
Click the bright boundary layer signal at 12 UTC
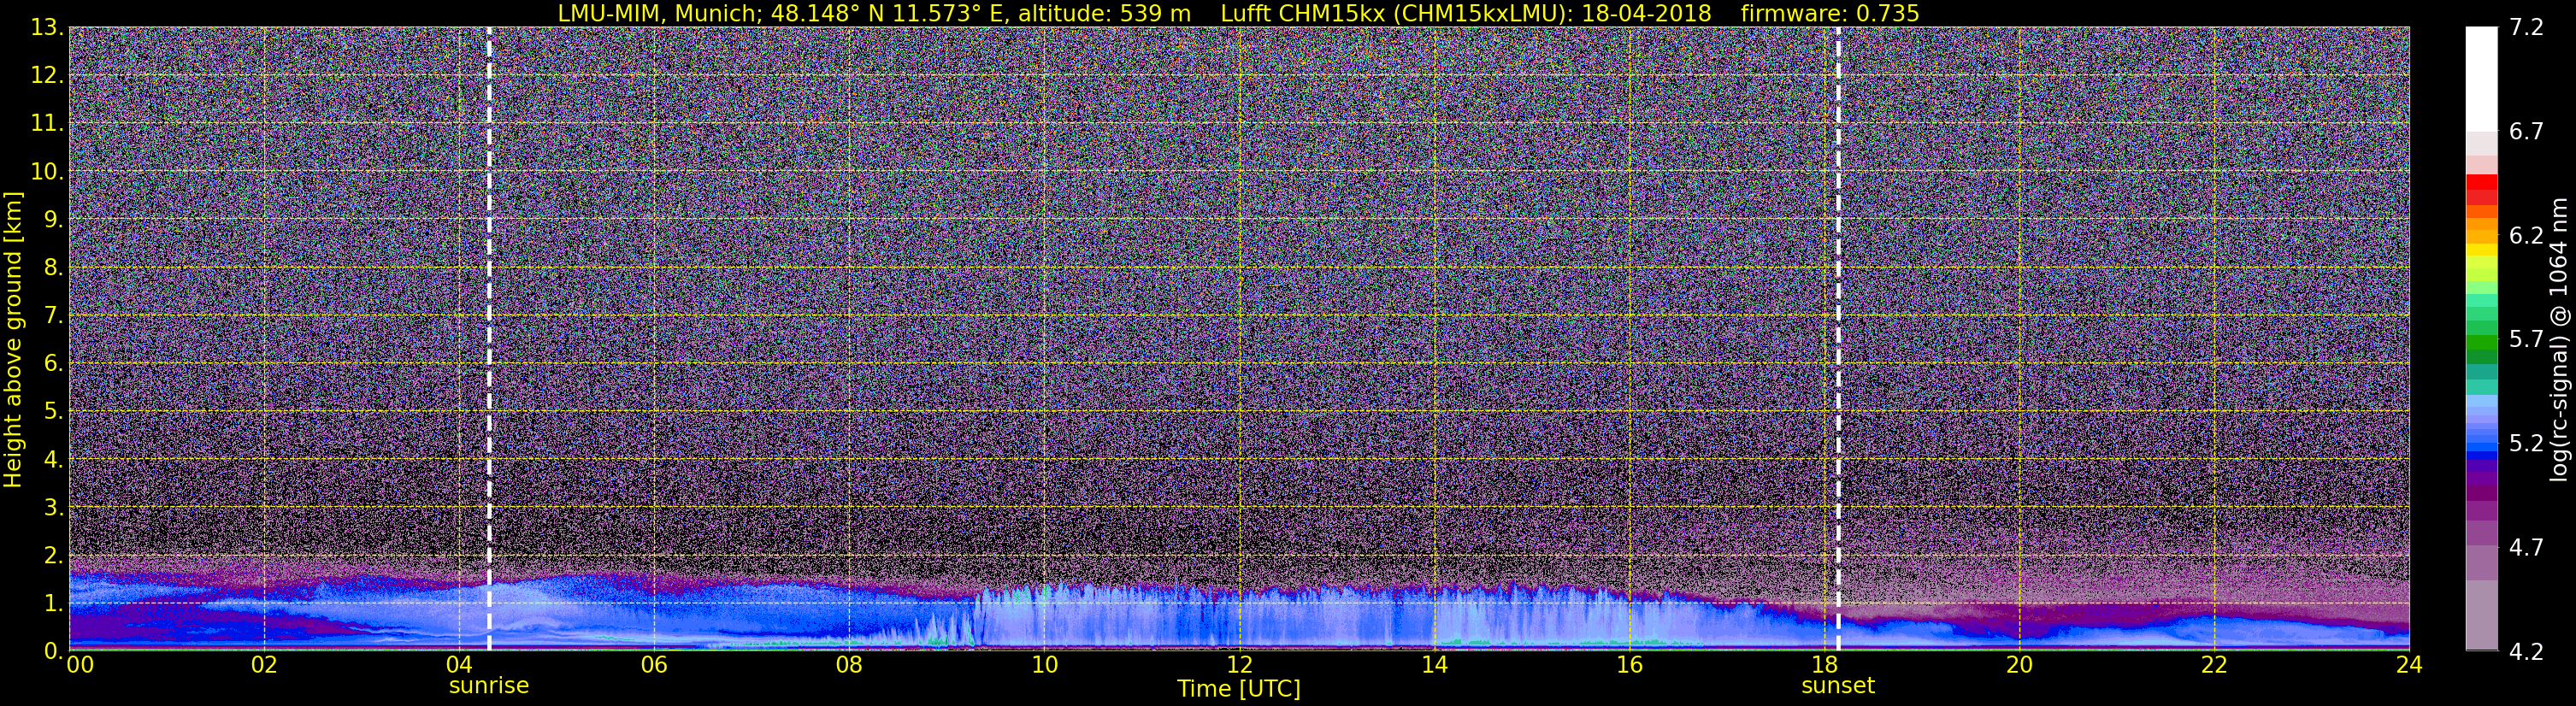click(x=1239, y=620)
